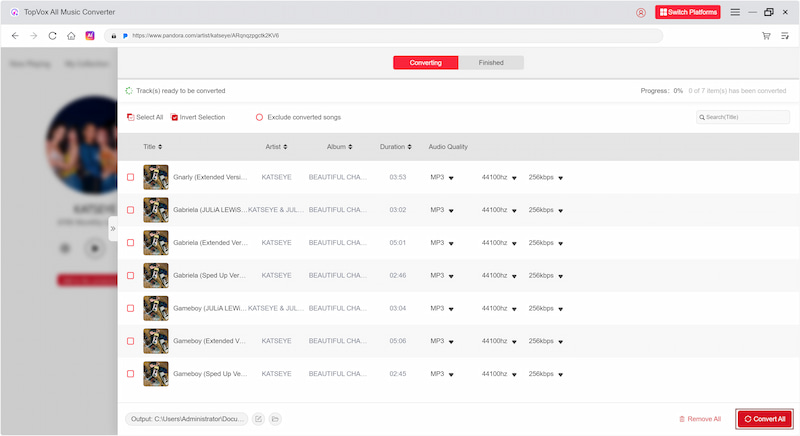The width and height of the screenshot is (800, 436).
Task: Tick the checkbox for Gnarly (Extended Version)
Action: tap(130, 177)
